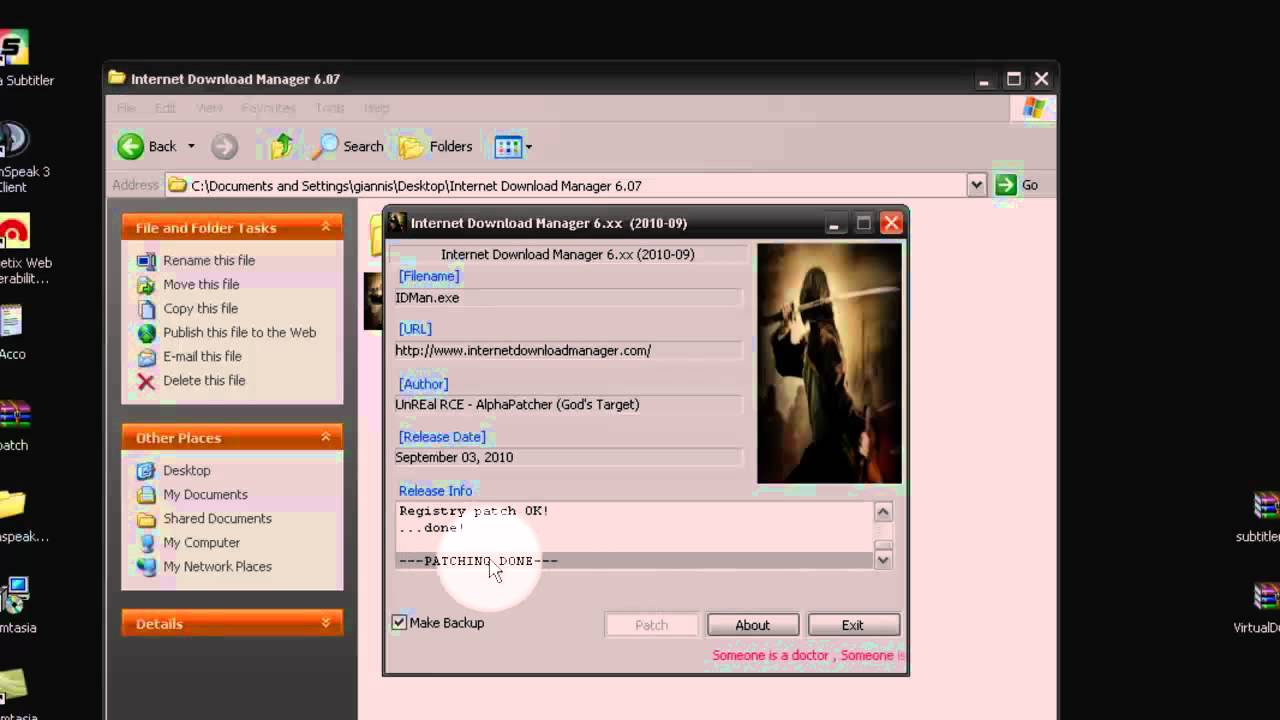
Task: Click the samurai image in patcher
Action: coord(829,363)
